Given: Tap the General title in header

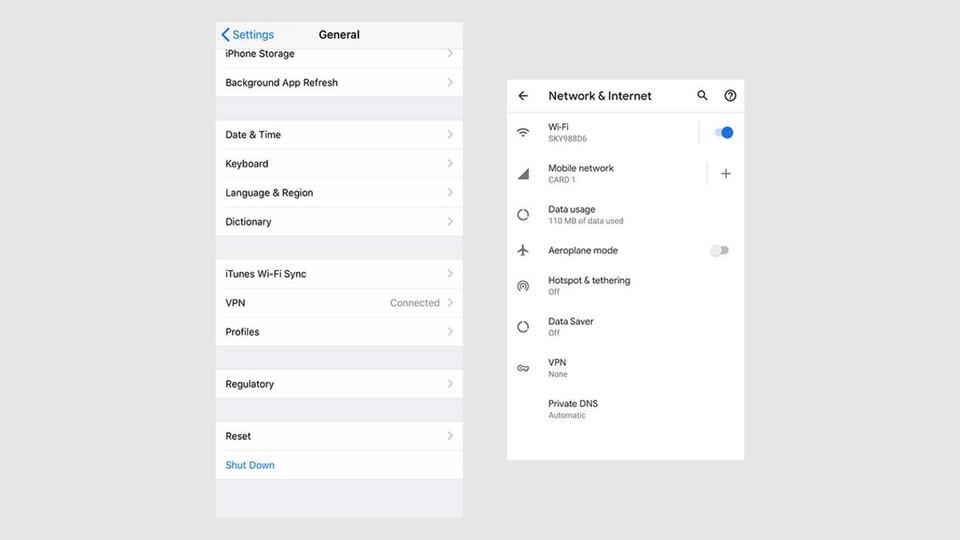Looking at the screenshot, I should pyautogui.click(x=339, y=35).
